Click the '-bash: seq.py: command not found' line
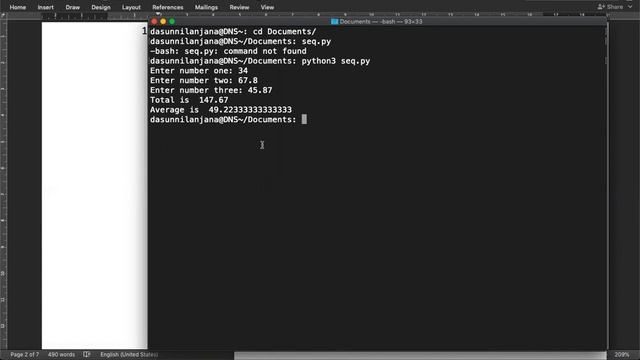 (x=228, y=51)
